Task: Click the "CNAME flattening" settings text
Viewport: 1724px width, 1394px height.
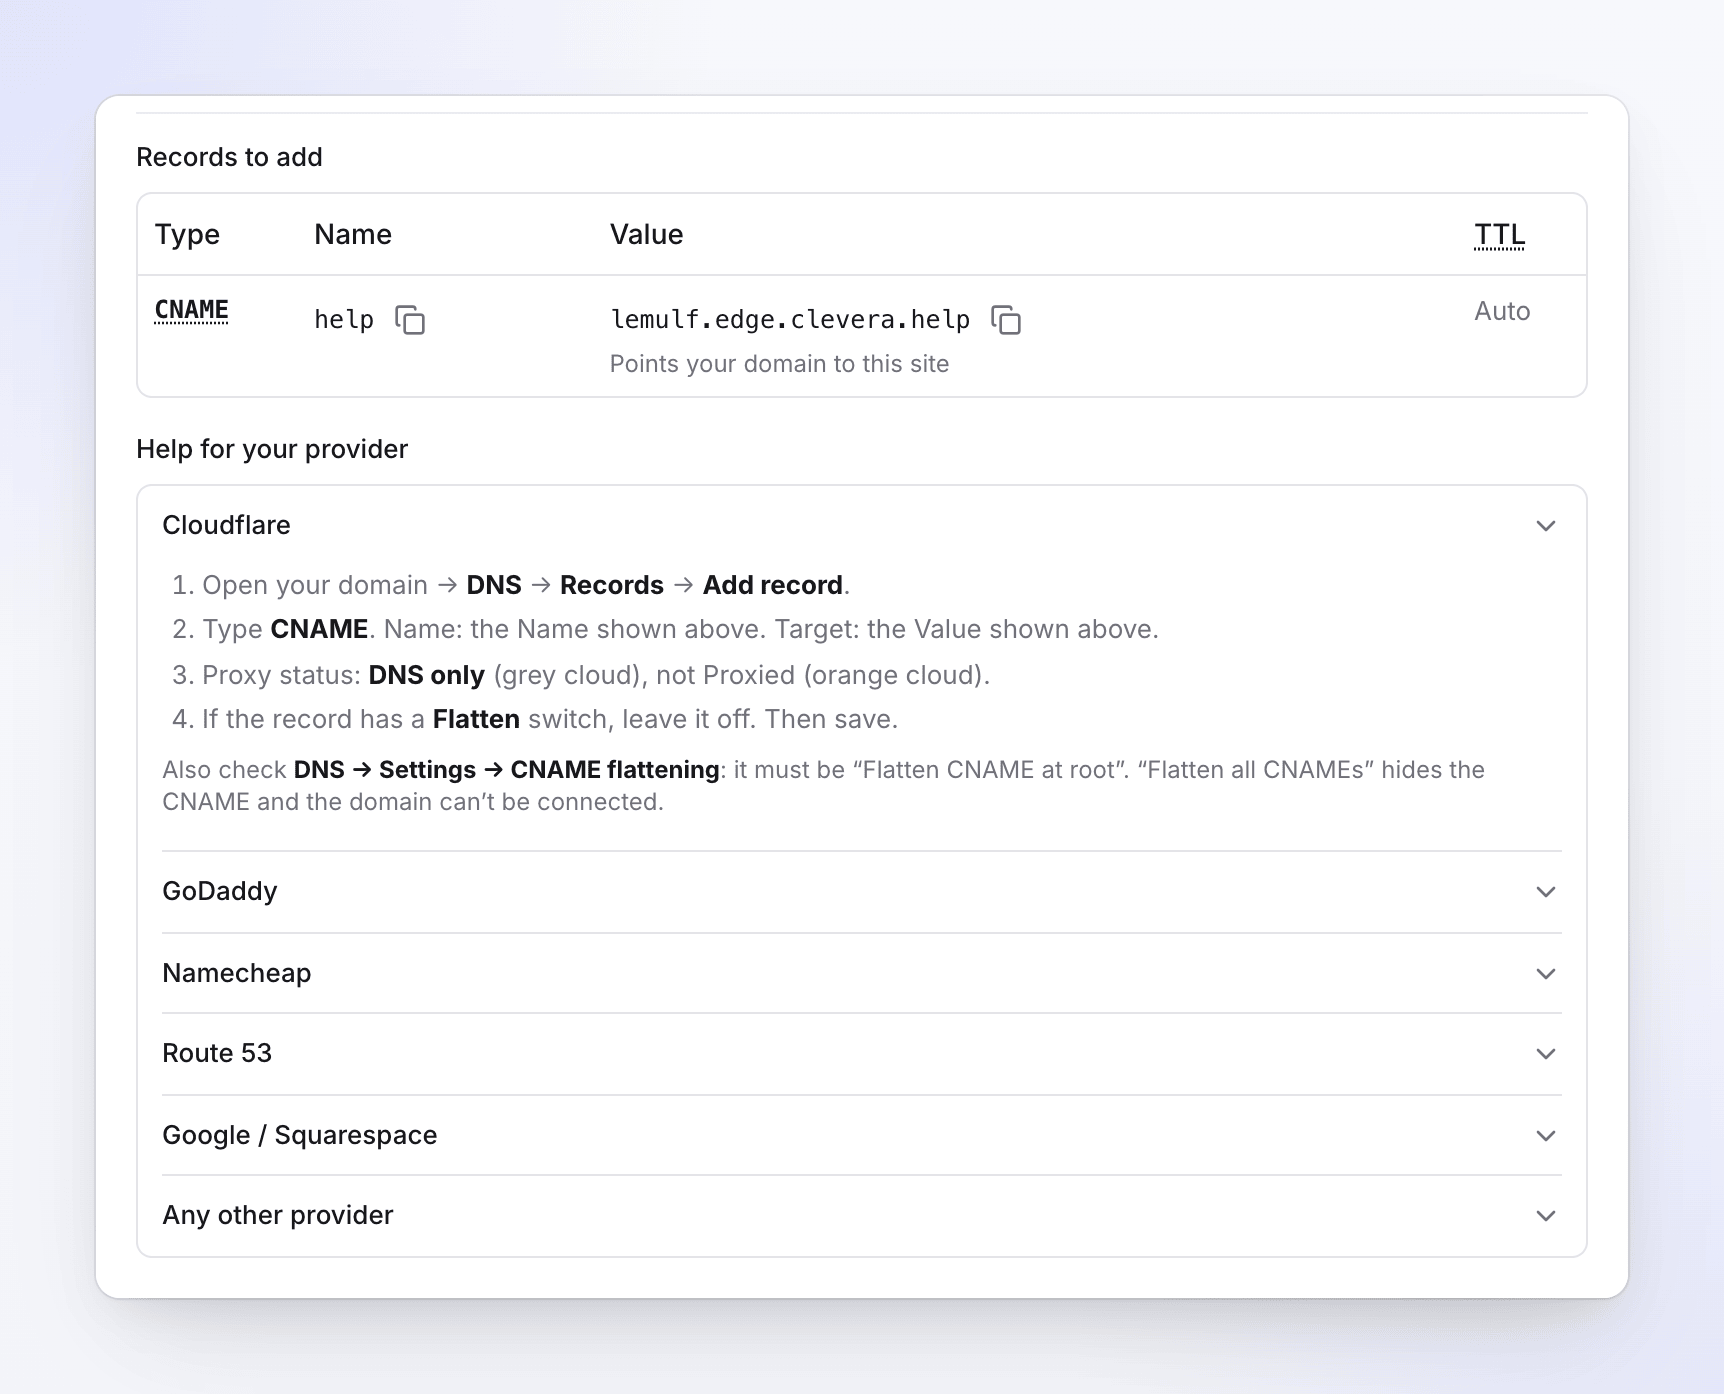Action: (615, 770)
